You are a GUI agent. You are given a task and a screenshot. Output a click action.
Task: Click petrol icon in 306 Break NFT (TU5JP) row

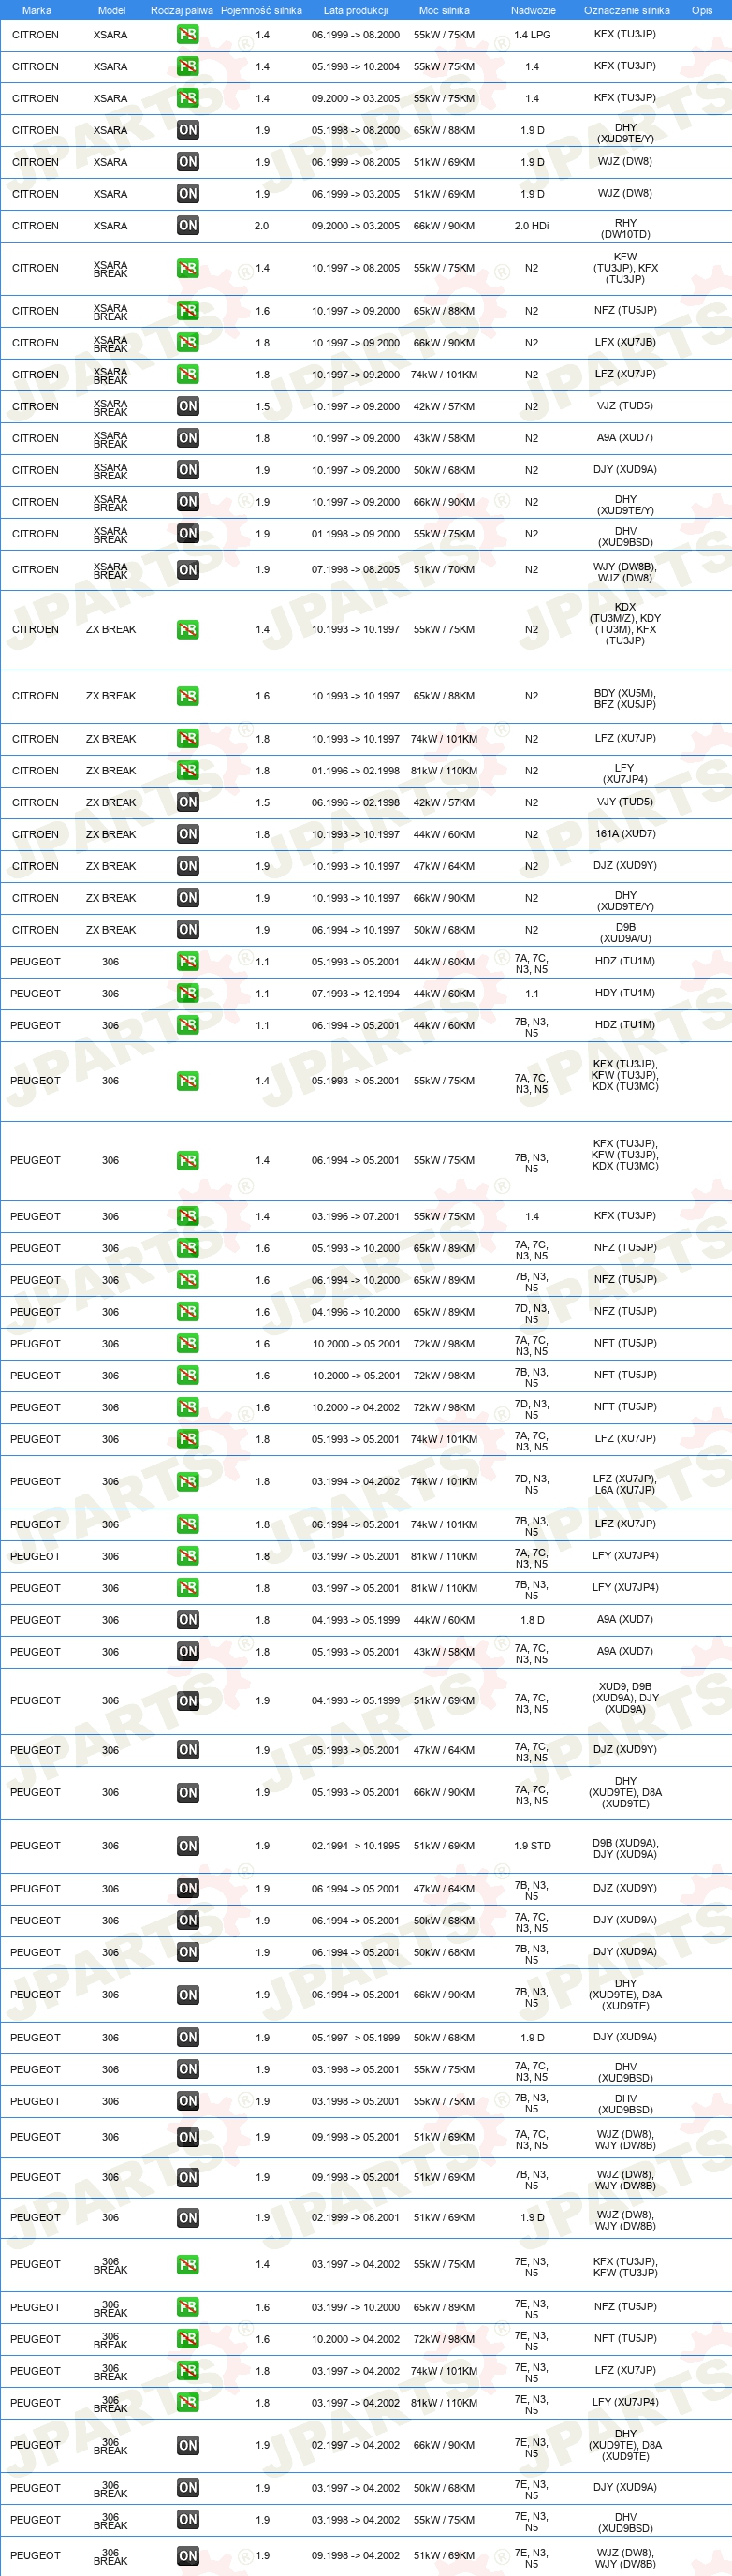point(188,2339)
